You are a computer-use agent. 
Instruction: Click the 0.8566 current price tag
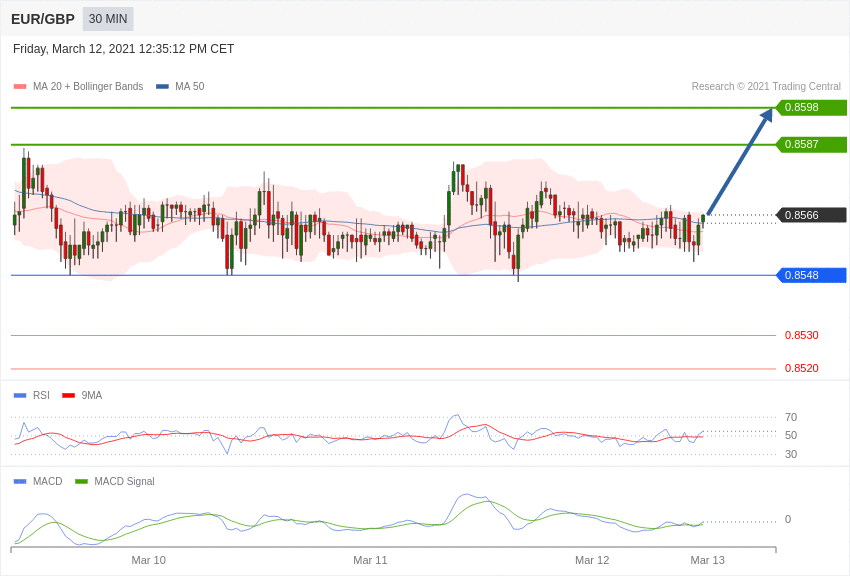pyautogui.click(x=812, y=215)
